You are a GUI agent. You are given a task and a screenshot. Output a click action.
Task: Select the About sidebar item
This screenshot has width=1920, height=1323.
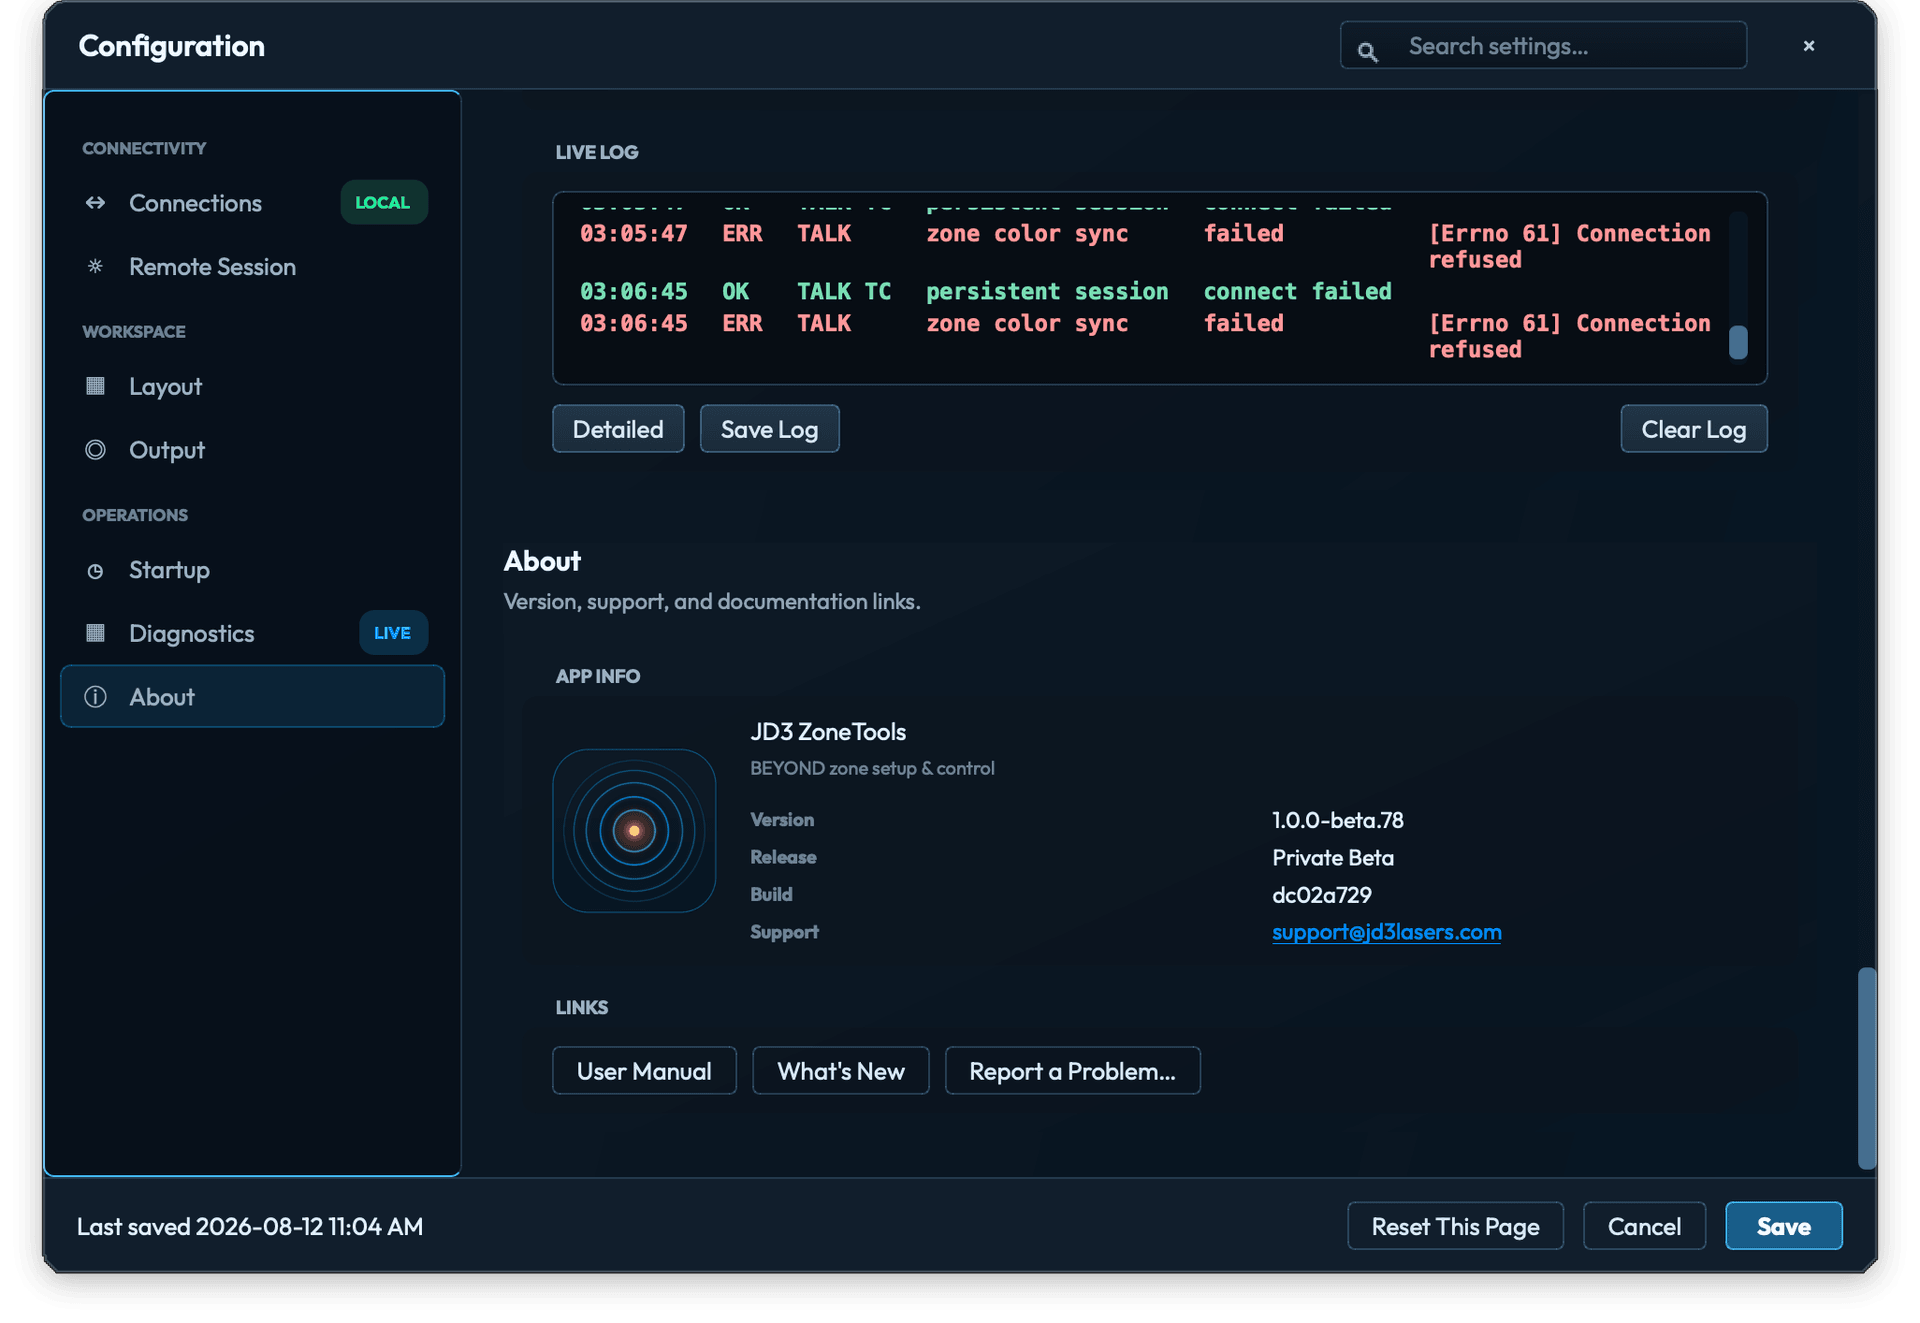[252, 696]
